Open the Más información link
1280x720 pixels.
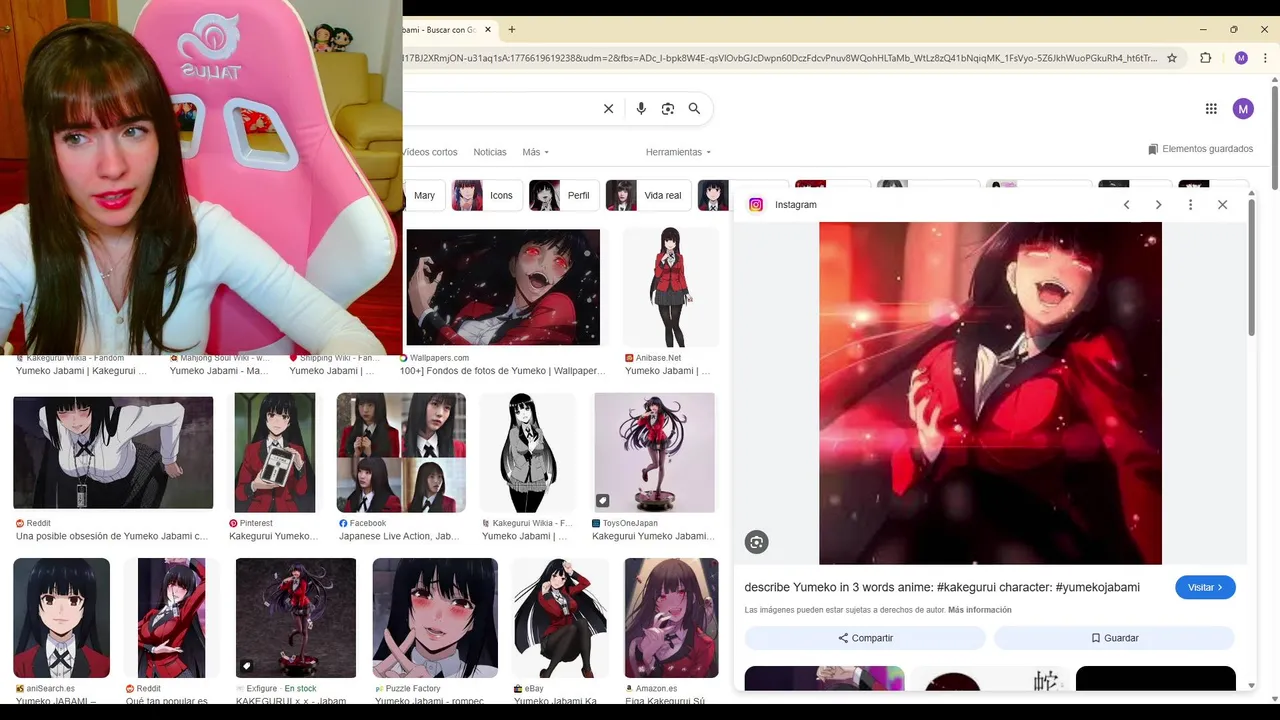point(979,610)
